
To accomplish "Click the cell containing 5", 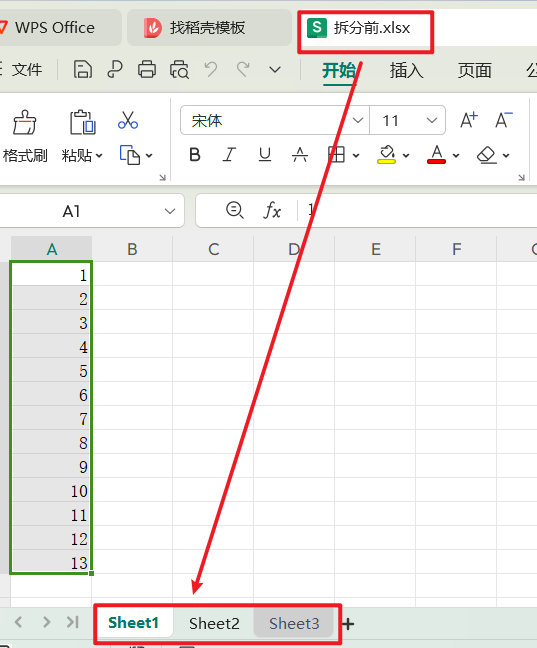I will 51,370.
